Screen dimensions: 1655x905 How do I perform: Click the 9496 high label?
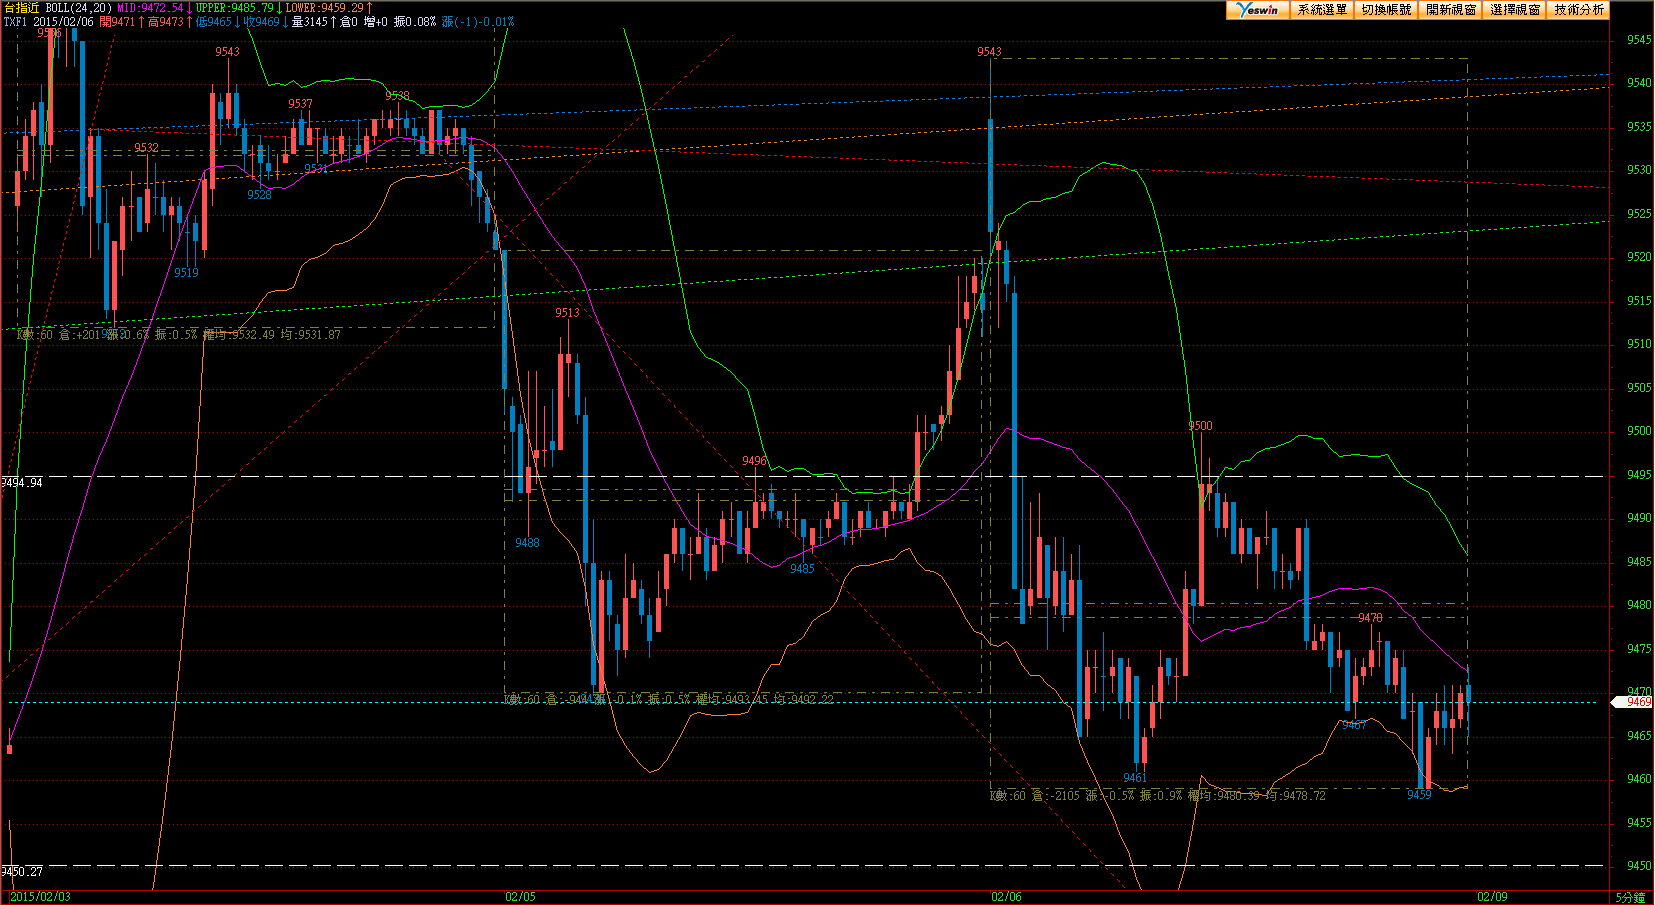click(x=754, y=461)
